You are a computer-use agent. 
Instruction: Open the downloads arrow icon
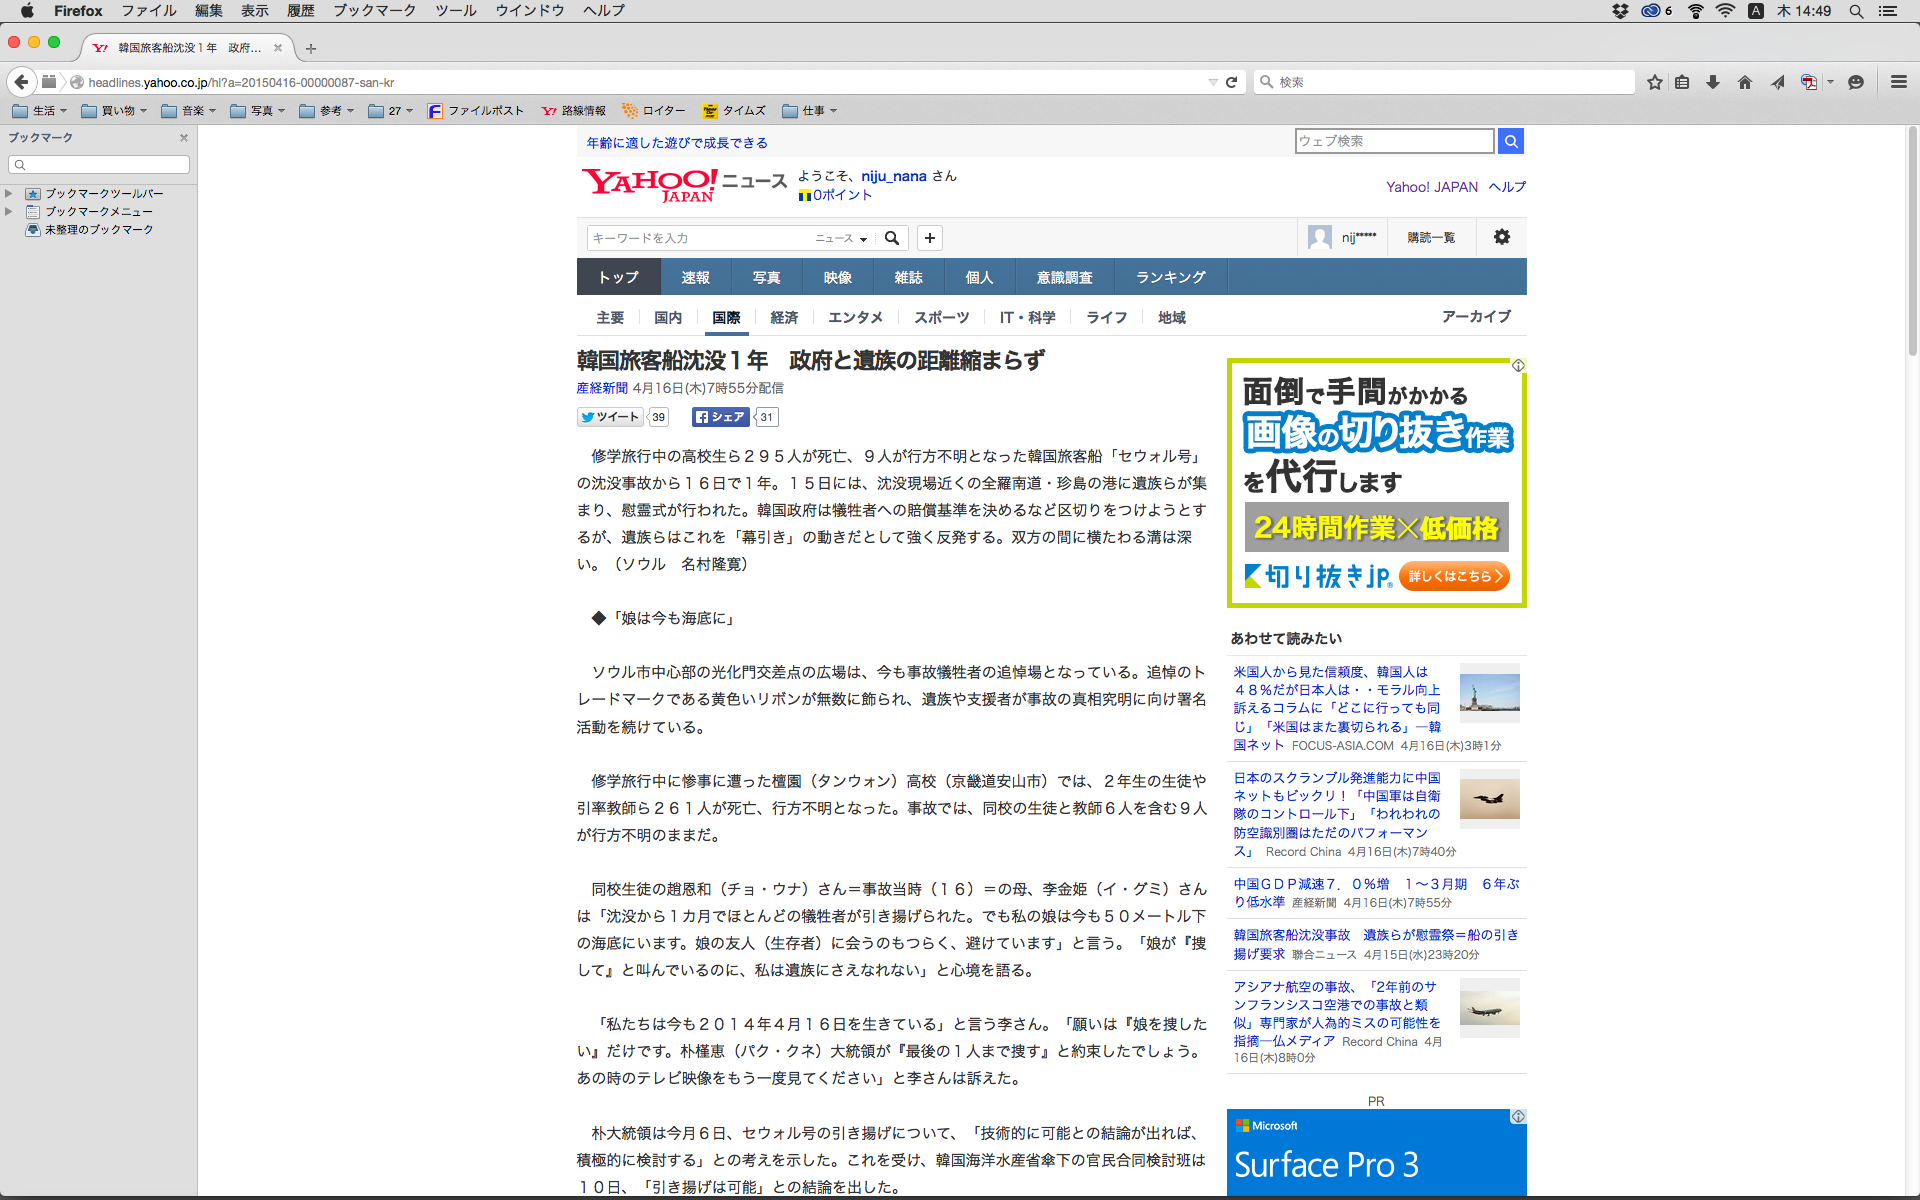[1713, 82]
